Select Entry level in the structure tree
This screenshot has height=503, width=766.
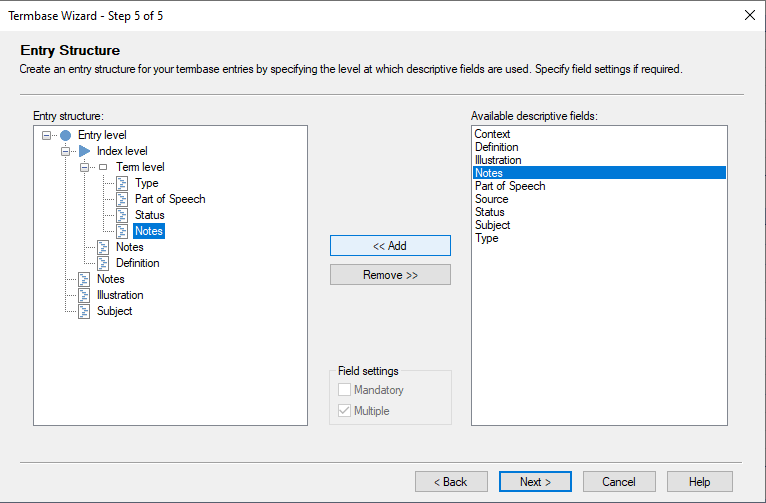pyautogui.click(x=102, y=135)
